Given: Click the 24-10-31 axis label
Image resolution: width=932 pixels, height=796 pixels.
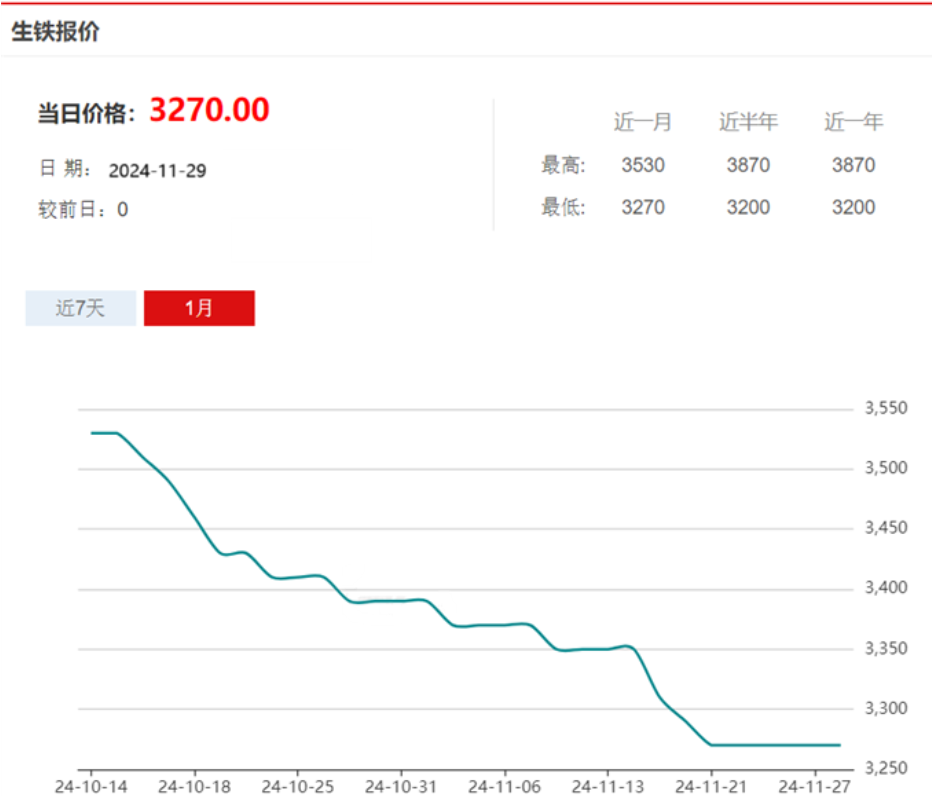Looking at the screenshot, I should coord(401,786).
